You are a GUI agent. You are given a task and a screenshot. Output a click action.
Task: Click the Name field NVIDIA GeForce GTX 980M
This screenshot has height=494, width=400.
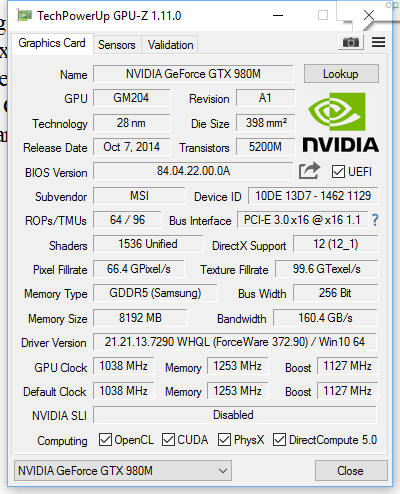pos(193,74)
